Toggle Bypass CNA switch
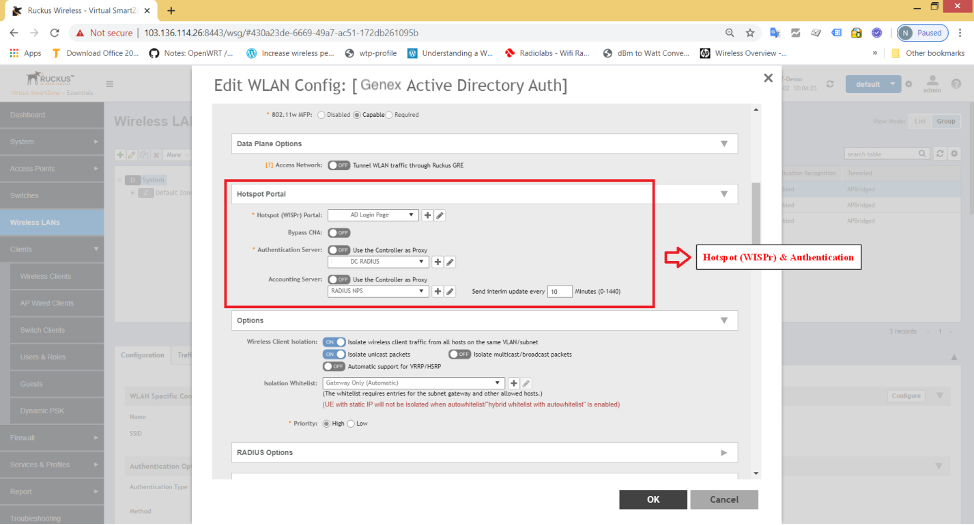The width and height of the screenshot is (974, 525). point(339,233)
